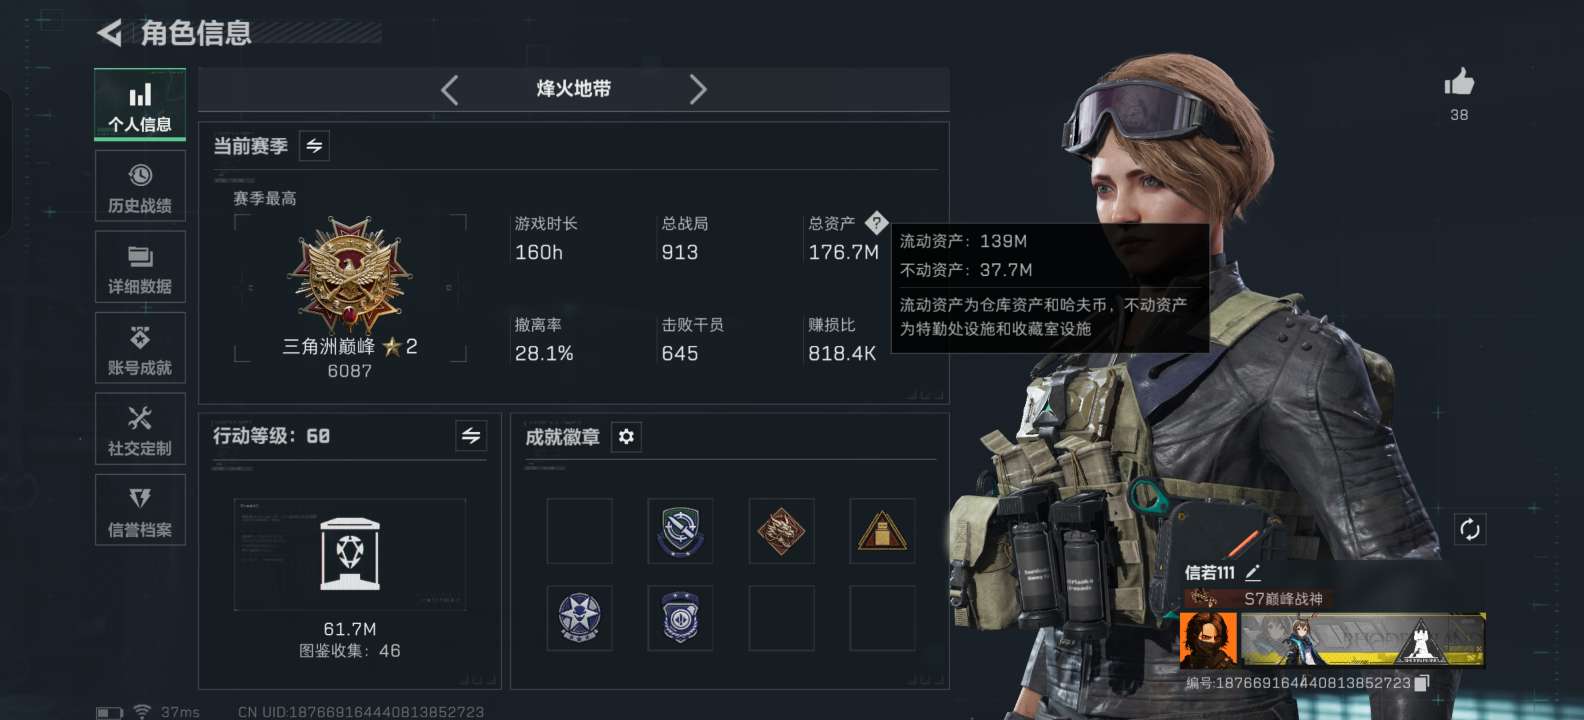Switch to the next game mode with right chevron

click(x=698, y=90)
